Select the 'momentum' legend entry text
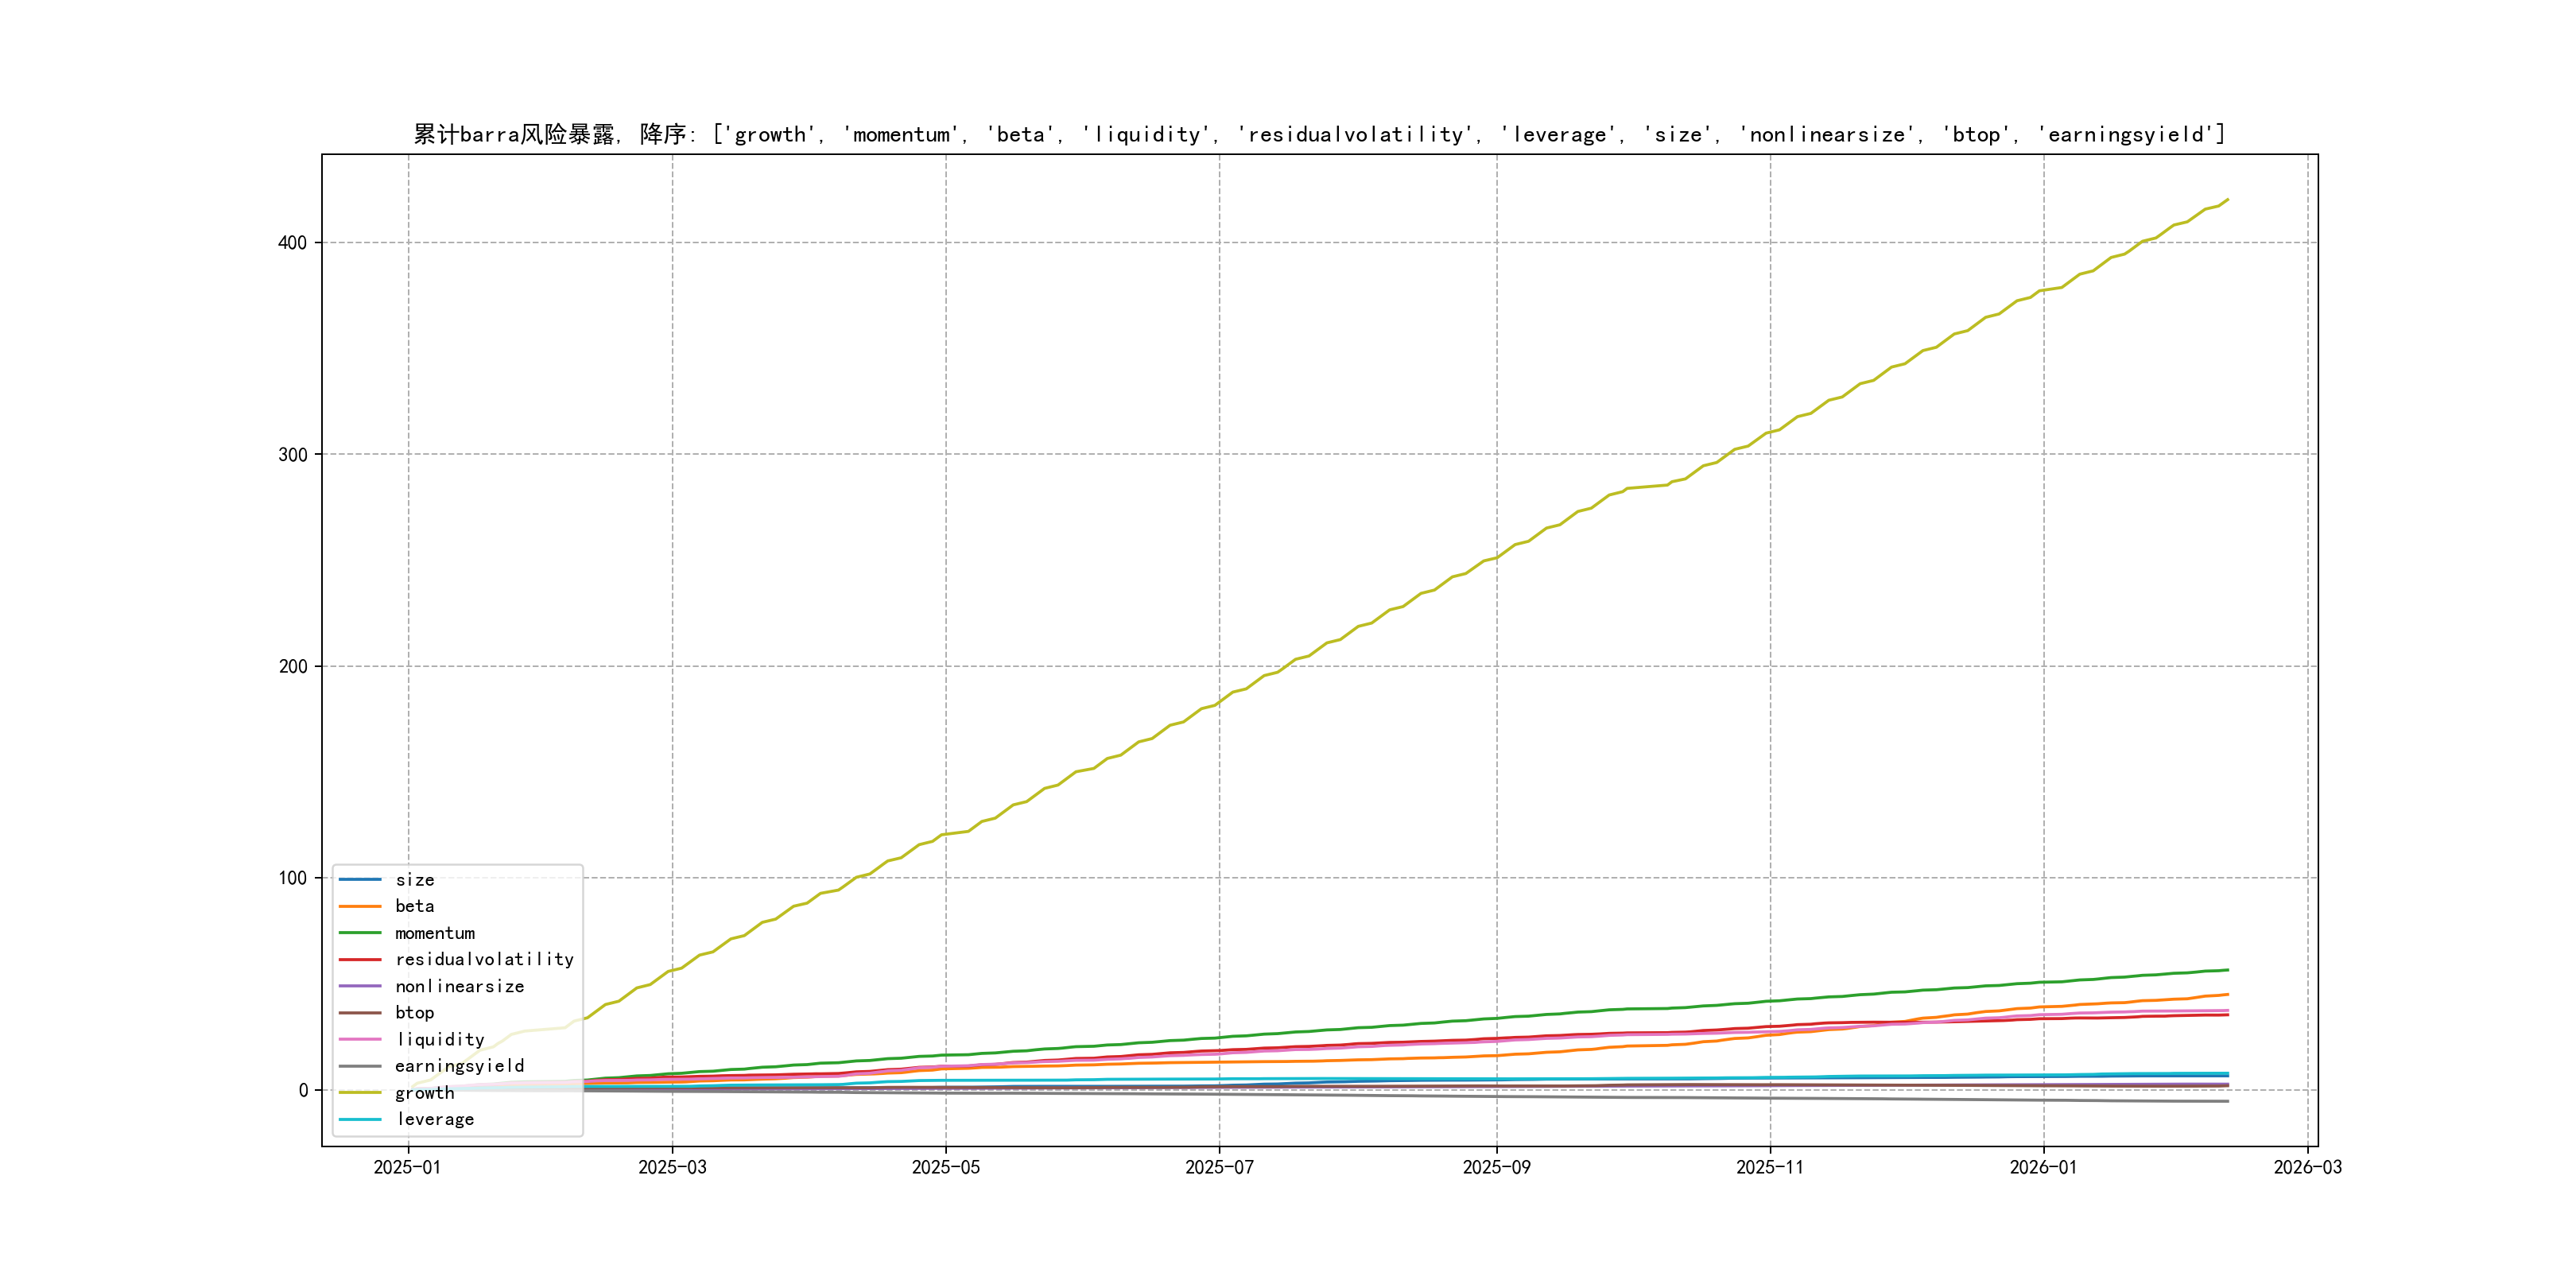 tap(434, 933)
